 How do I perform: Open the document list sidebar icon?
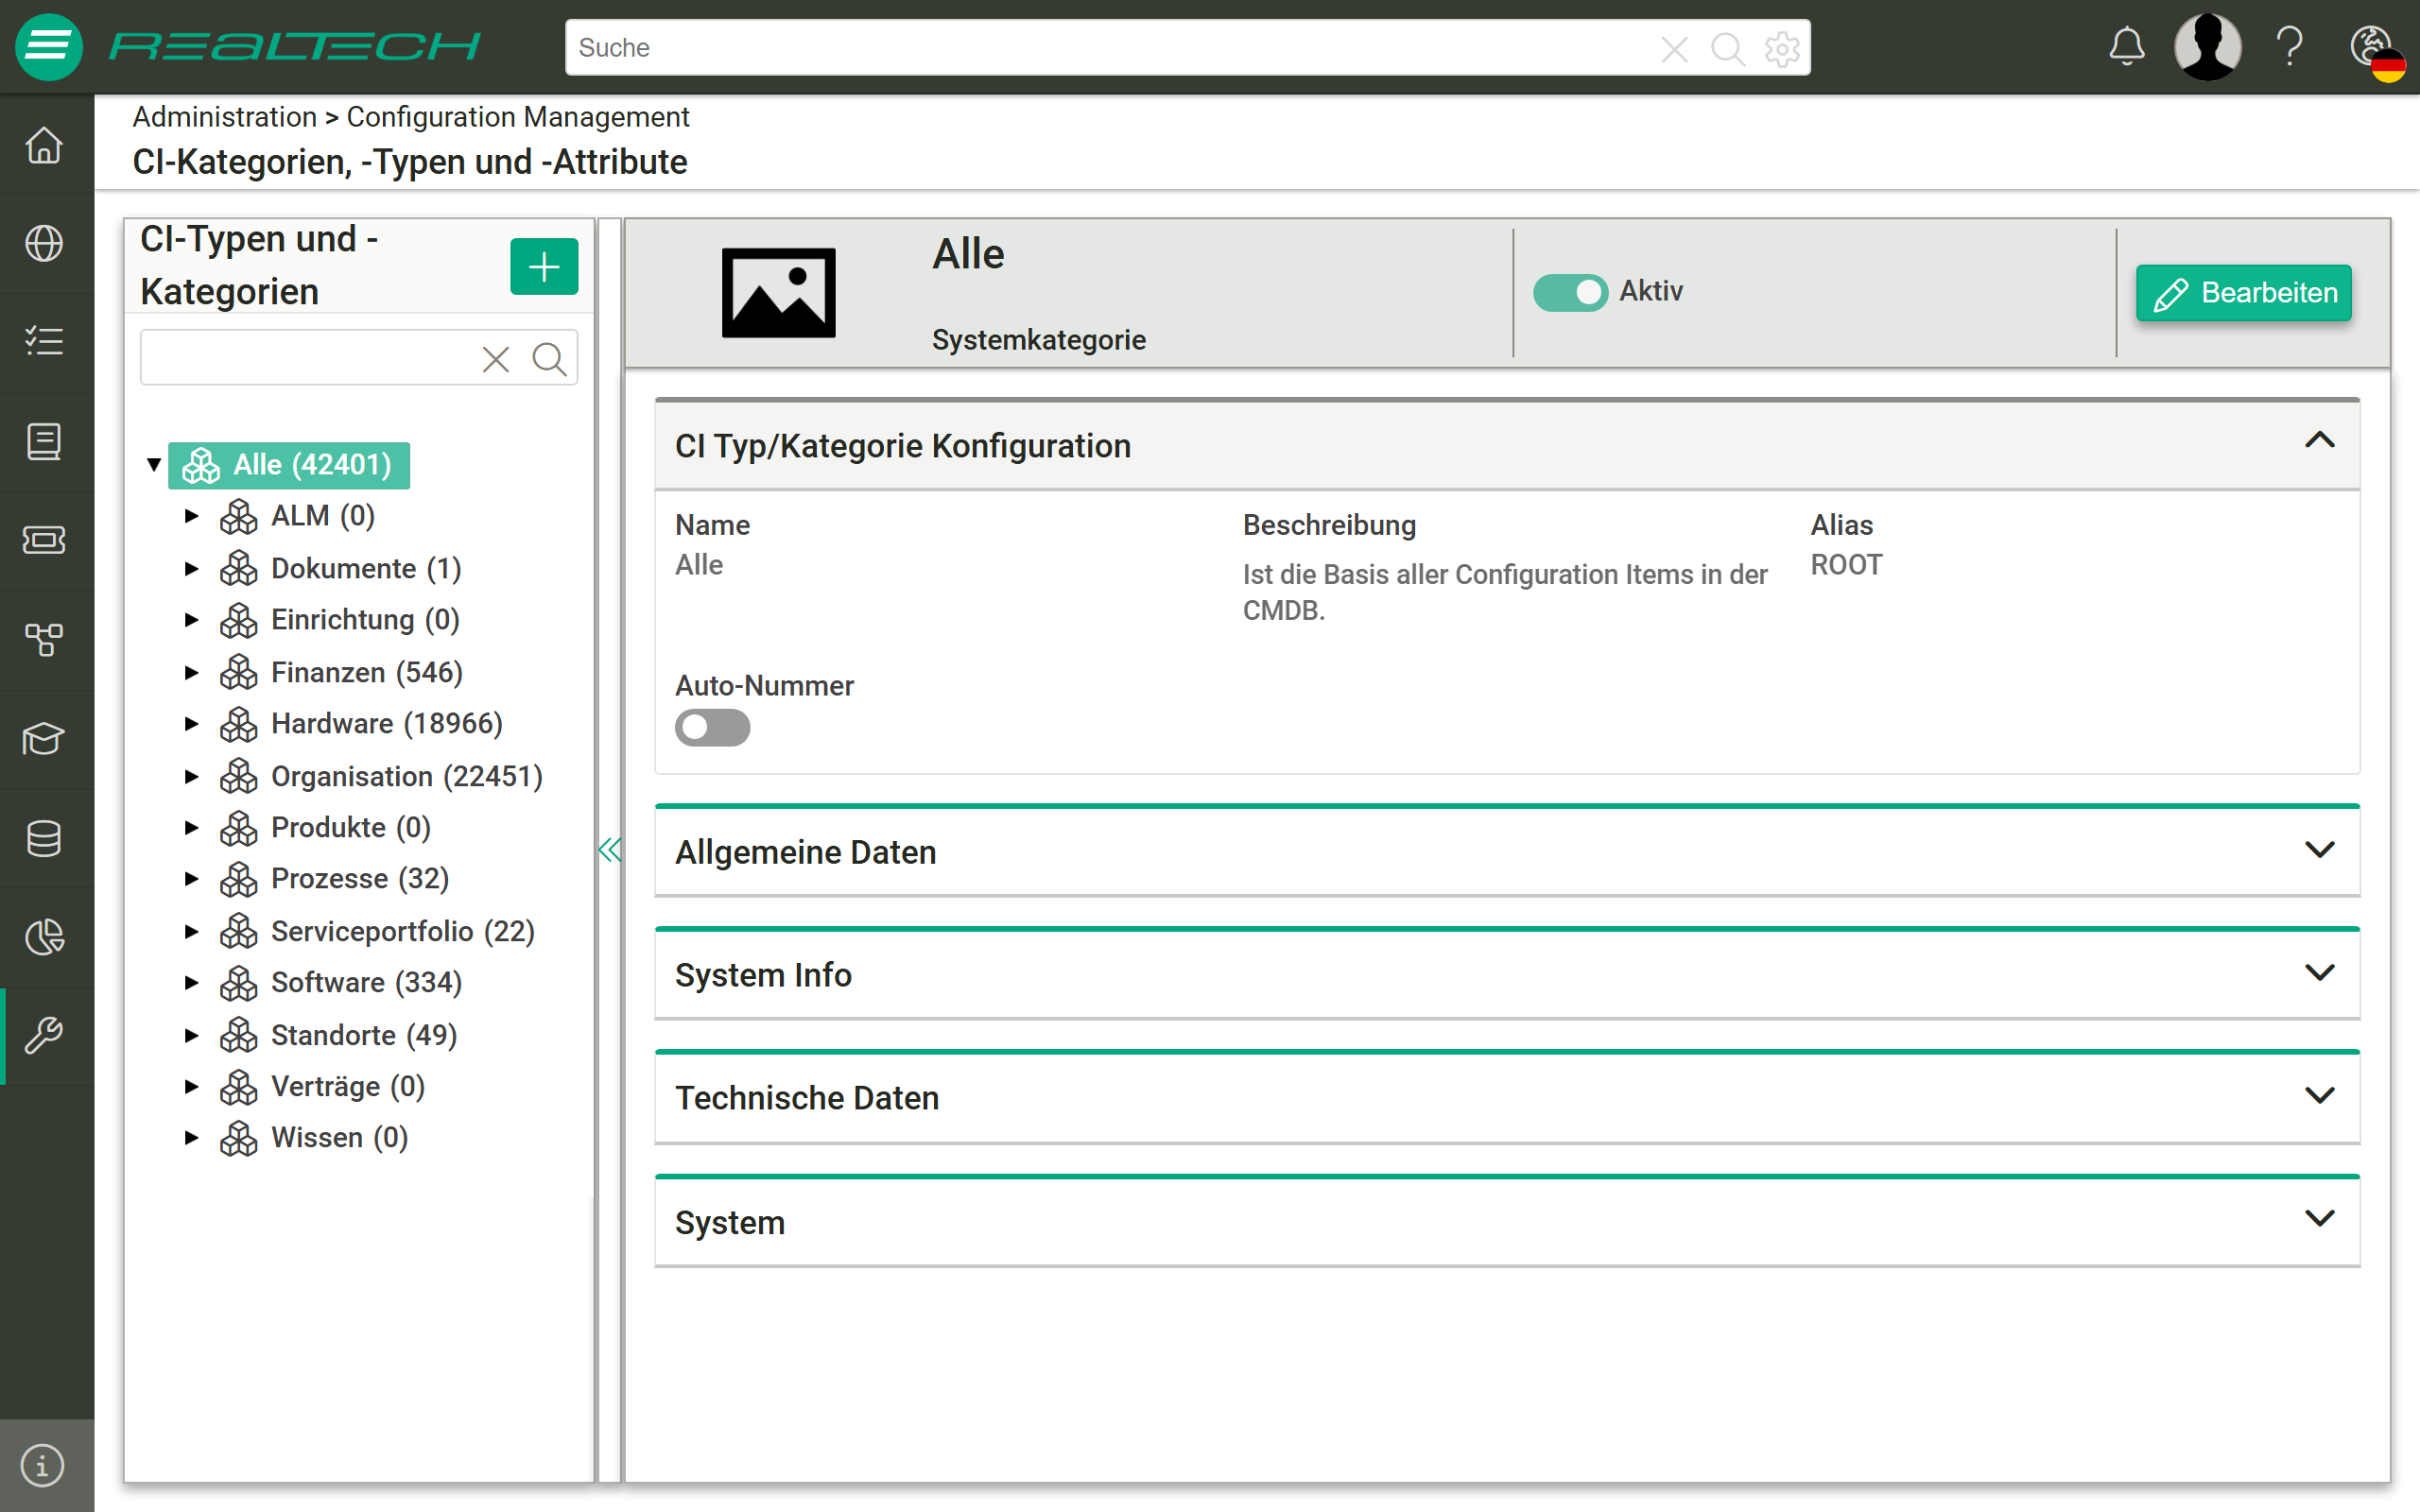(44, 441)
